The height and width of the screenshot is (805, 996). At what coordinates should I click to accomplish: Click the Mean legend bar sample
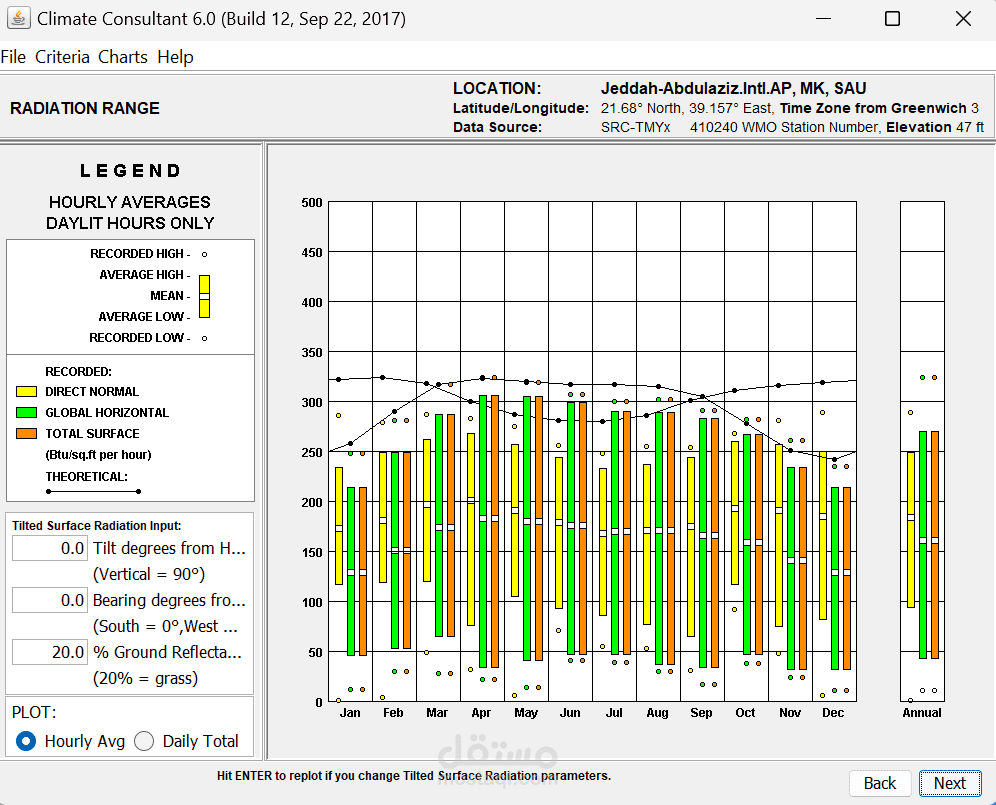pos(205,296)
